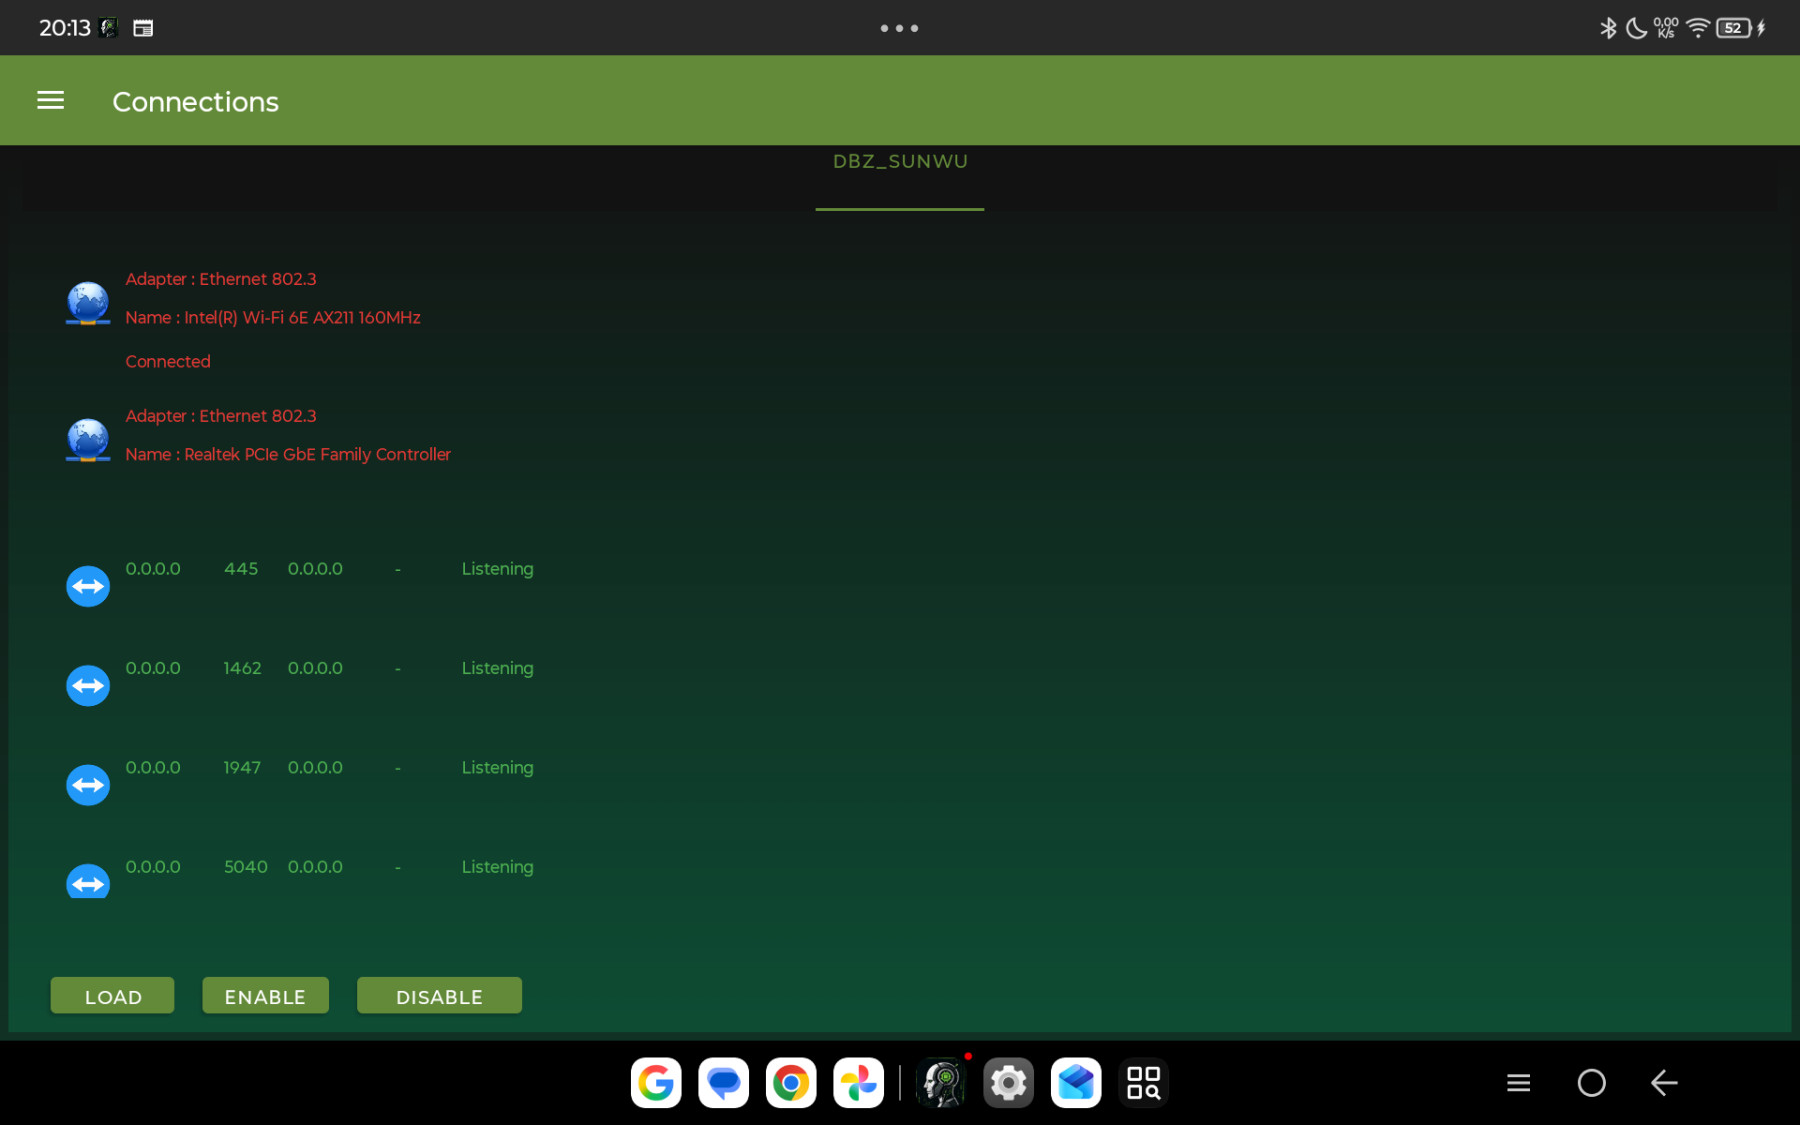The height and width of the screenshot is (1125, 1800).
Task: Tap Listening status in port 1462 row
Action: [x=497, y=668]
